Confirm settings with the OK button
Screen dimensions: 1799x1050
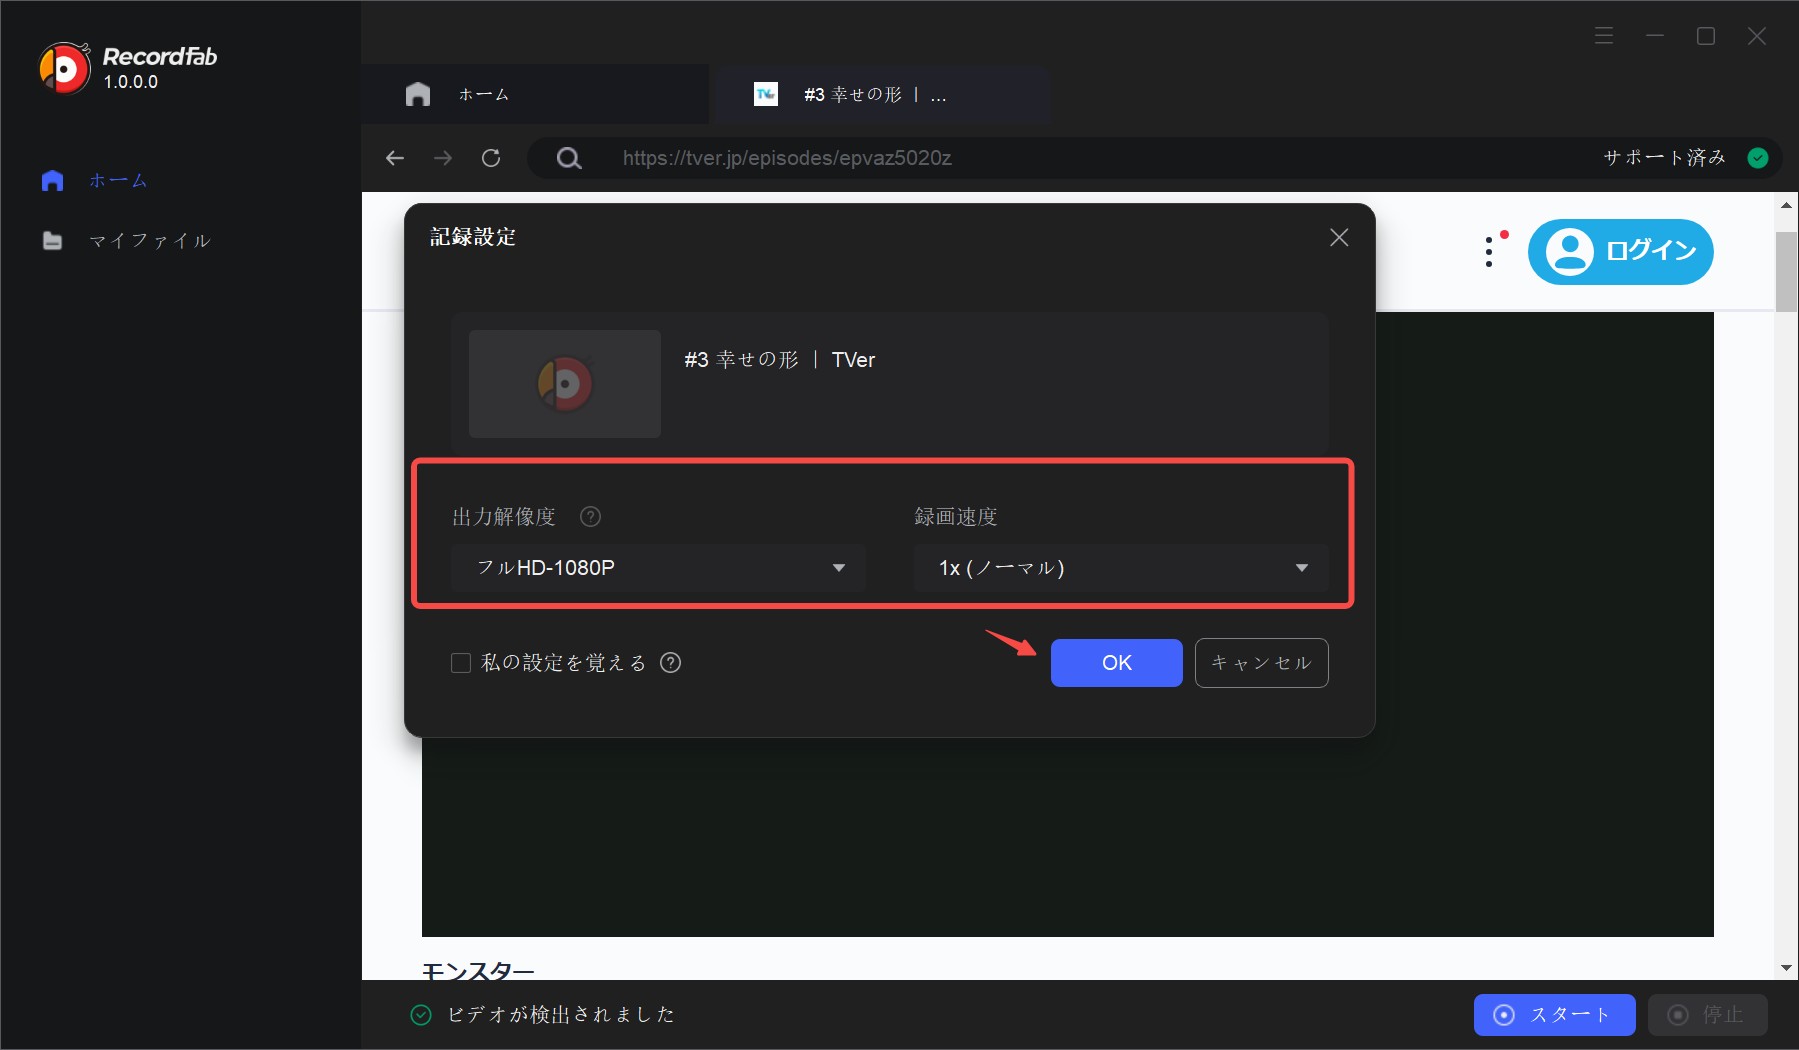click(x=1117, y=663)
